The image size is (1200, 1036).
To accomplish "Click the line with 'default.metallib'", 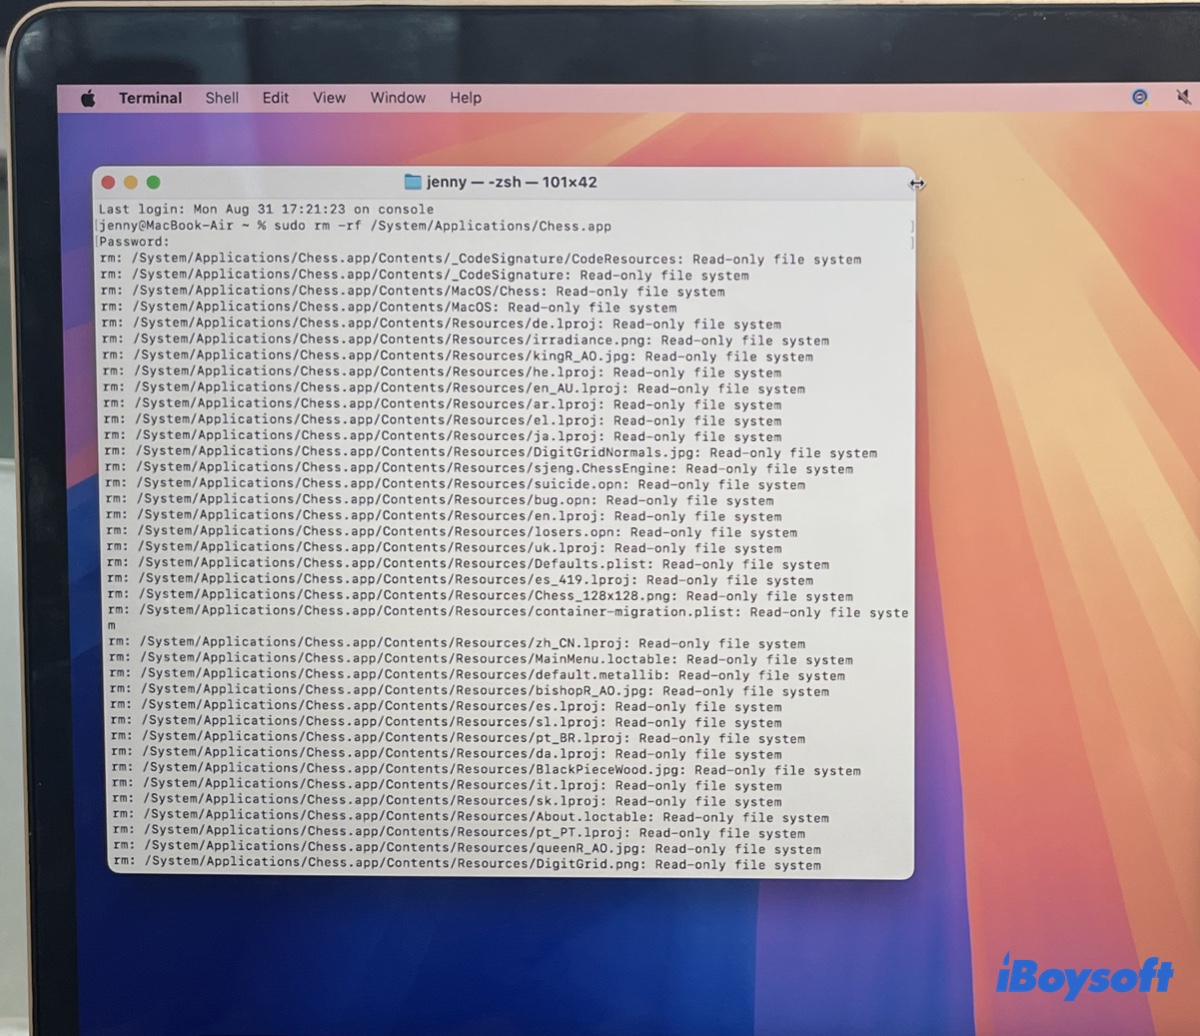I will pos(476,675).
